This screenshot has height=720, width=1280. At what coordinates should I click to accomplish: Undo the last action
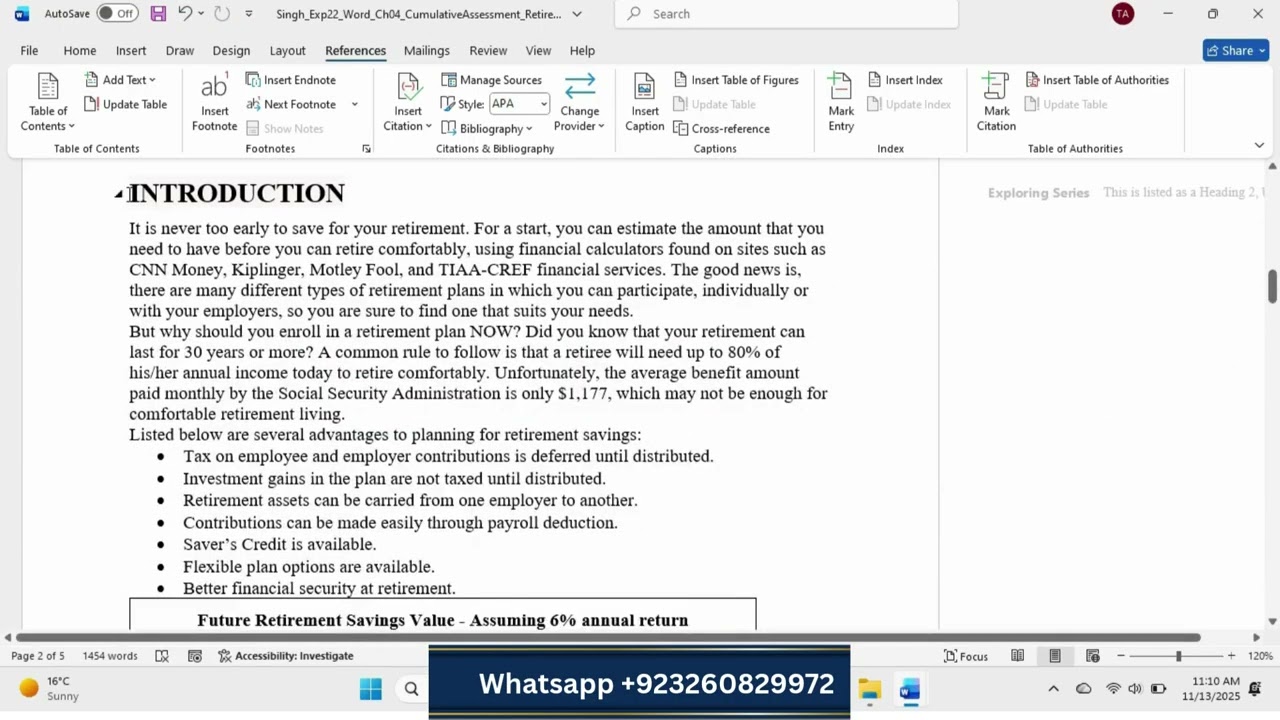[185, 14]
